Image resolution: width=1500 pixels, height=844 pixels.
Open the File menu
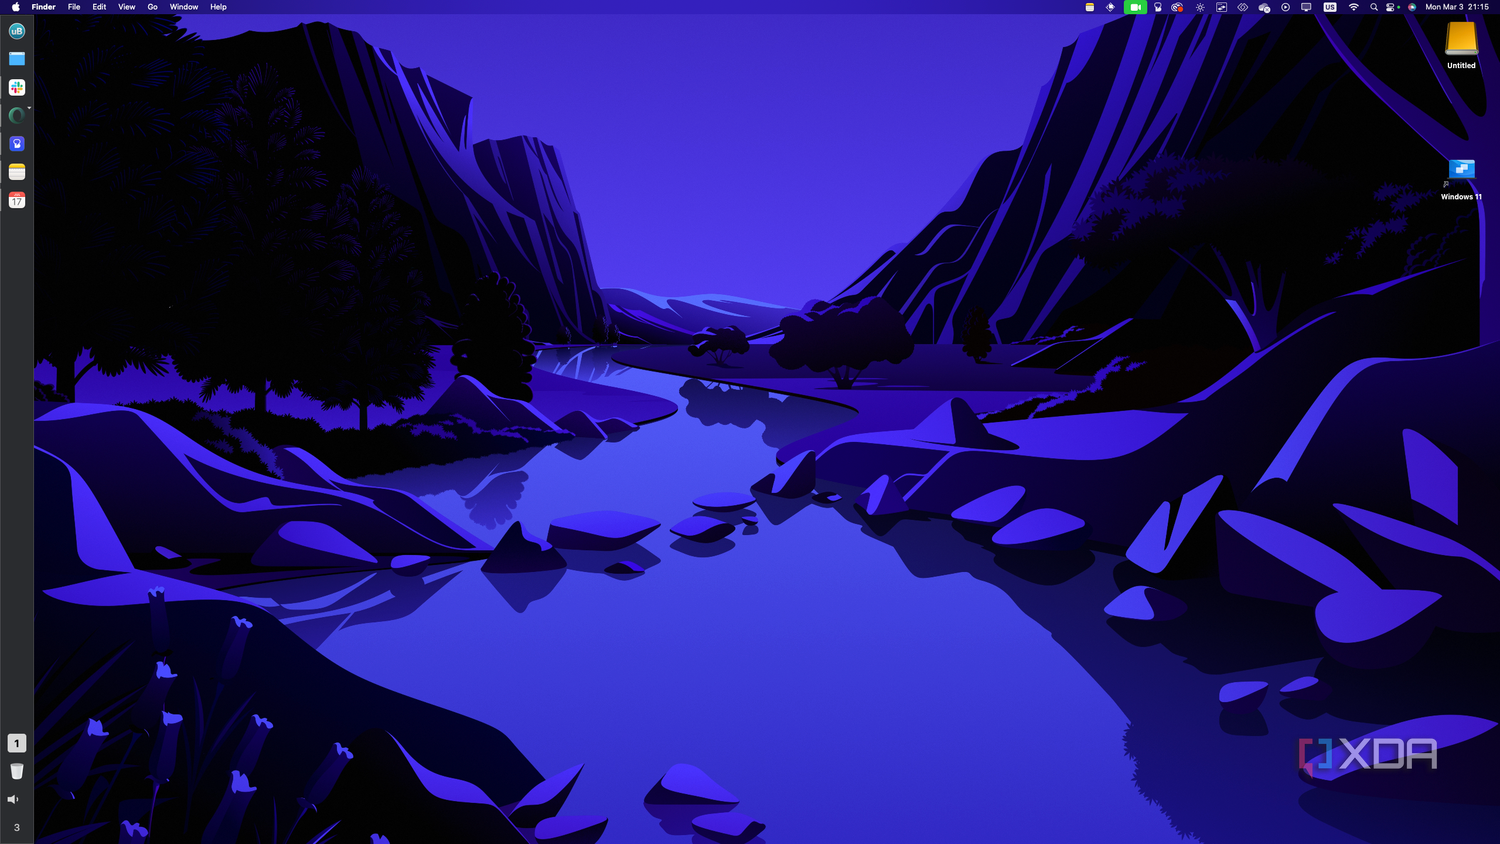tap(74, 7)
